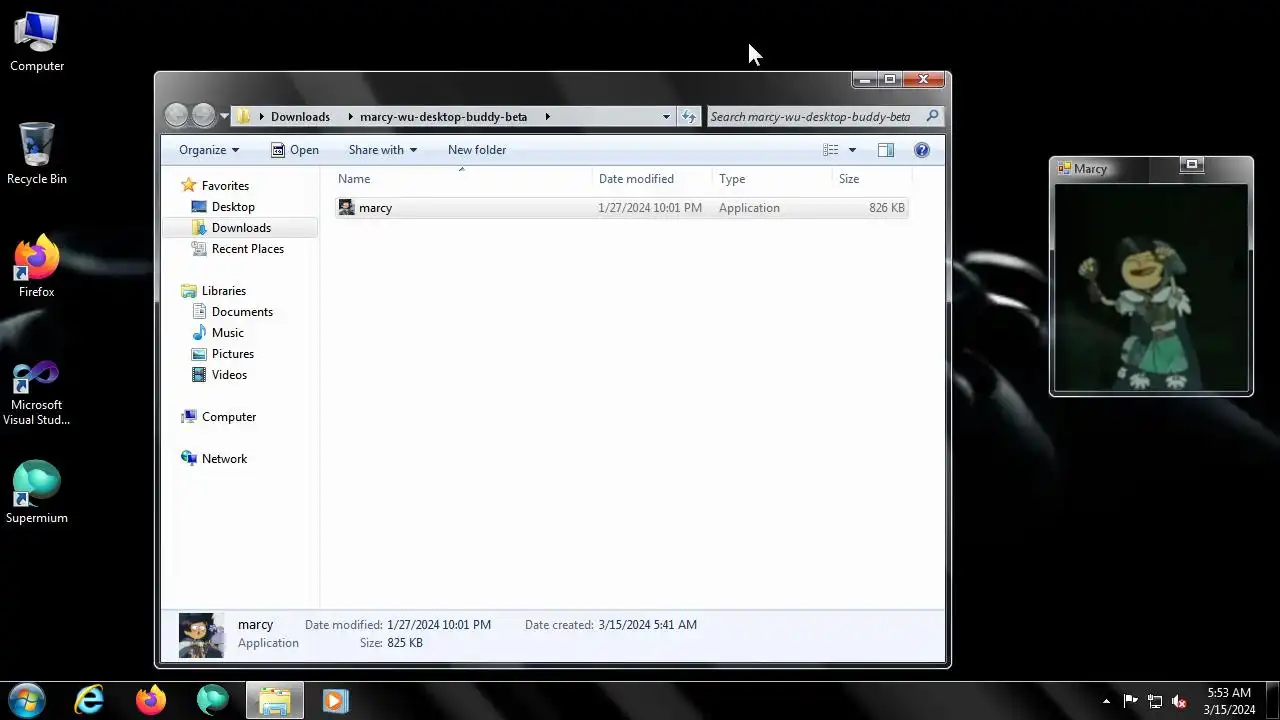Select the Windows Explorer taskbar button
Image resolution: width=1280 pixels, height=720 pixels.
(275, 700)
